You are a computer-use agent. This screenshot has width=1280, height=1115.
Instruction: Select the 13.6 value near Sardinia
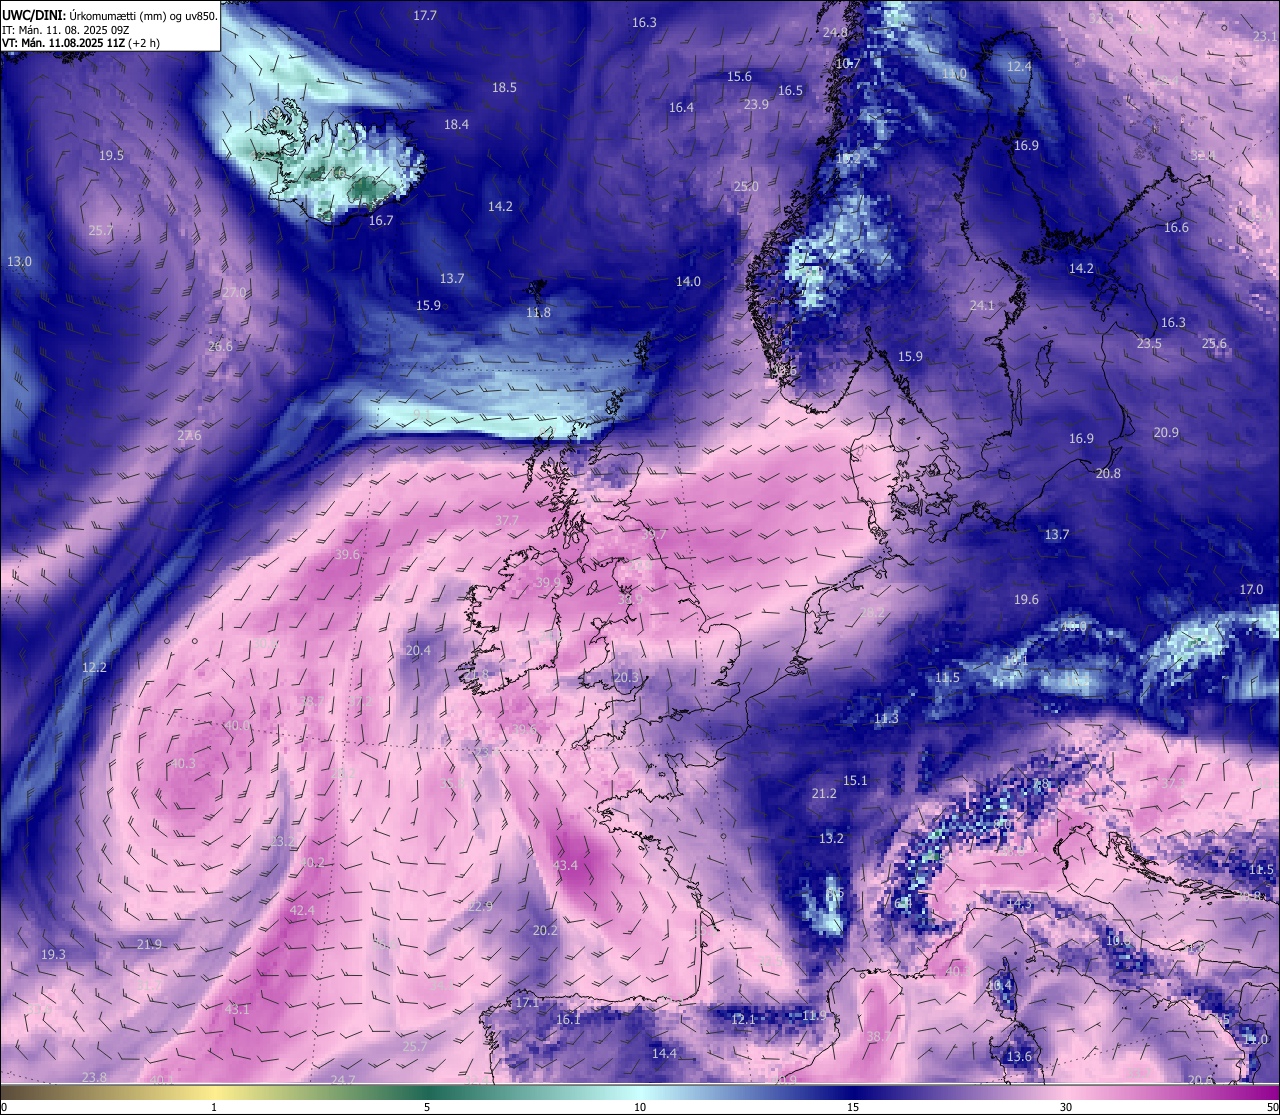[1019, 1056]
